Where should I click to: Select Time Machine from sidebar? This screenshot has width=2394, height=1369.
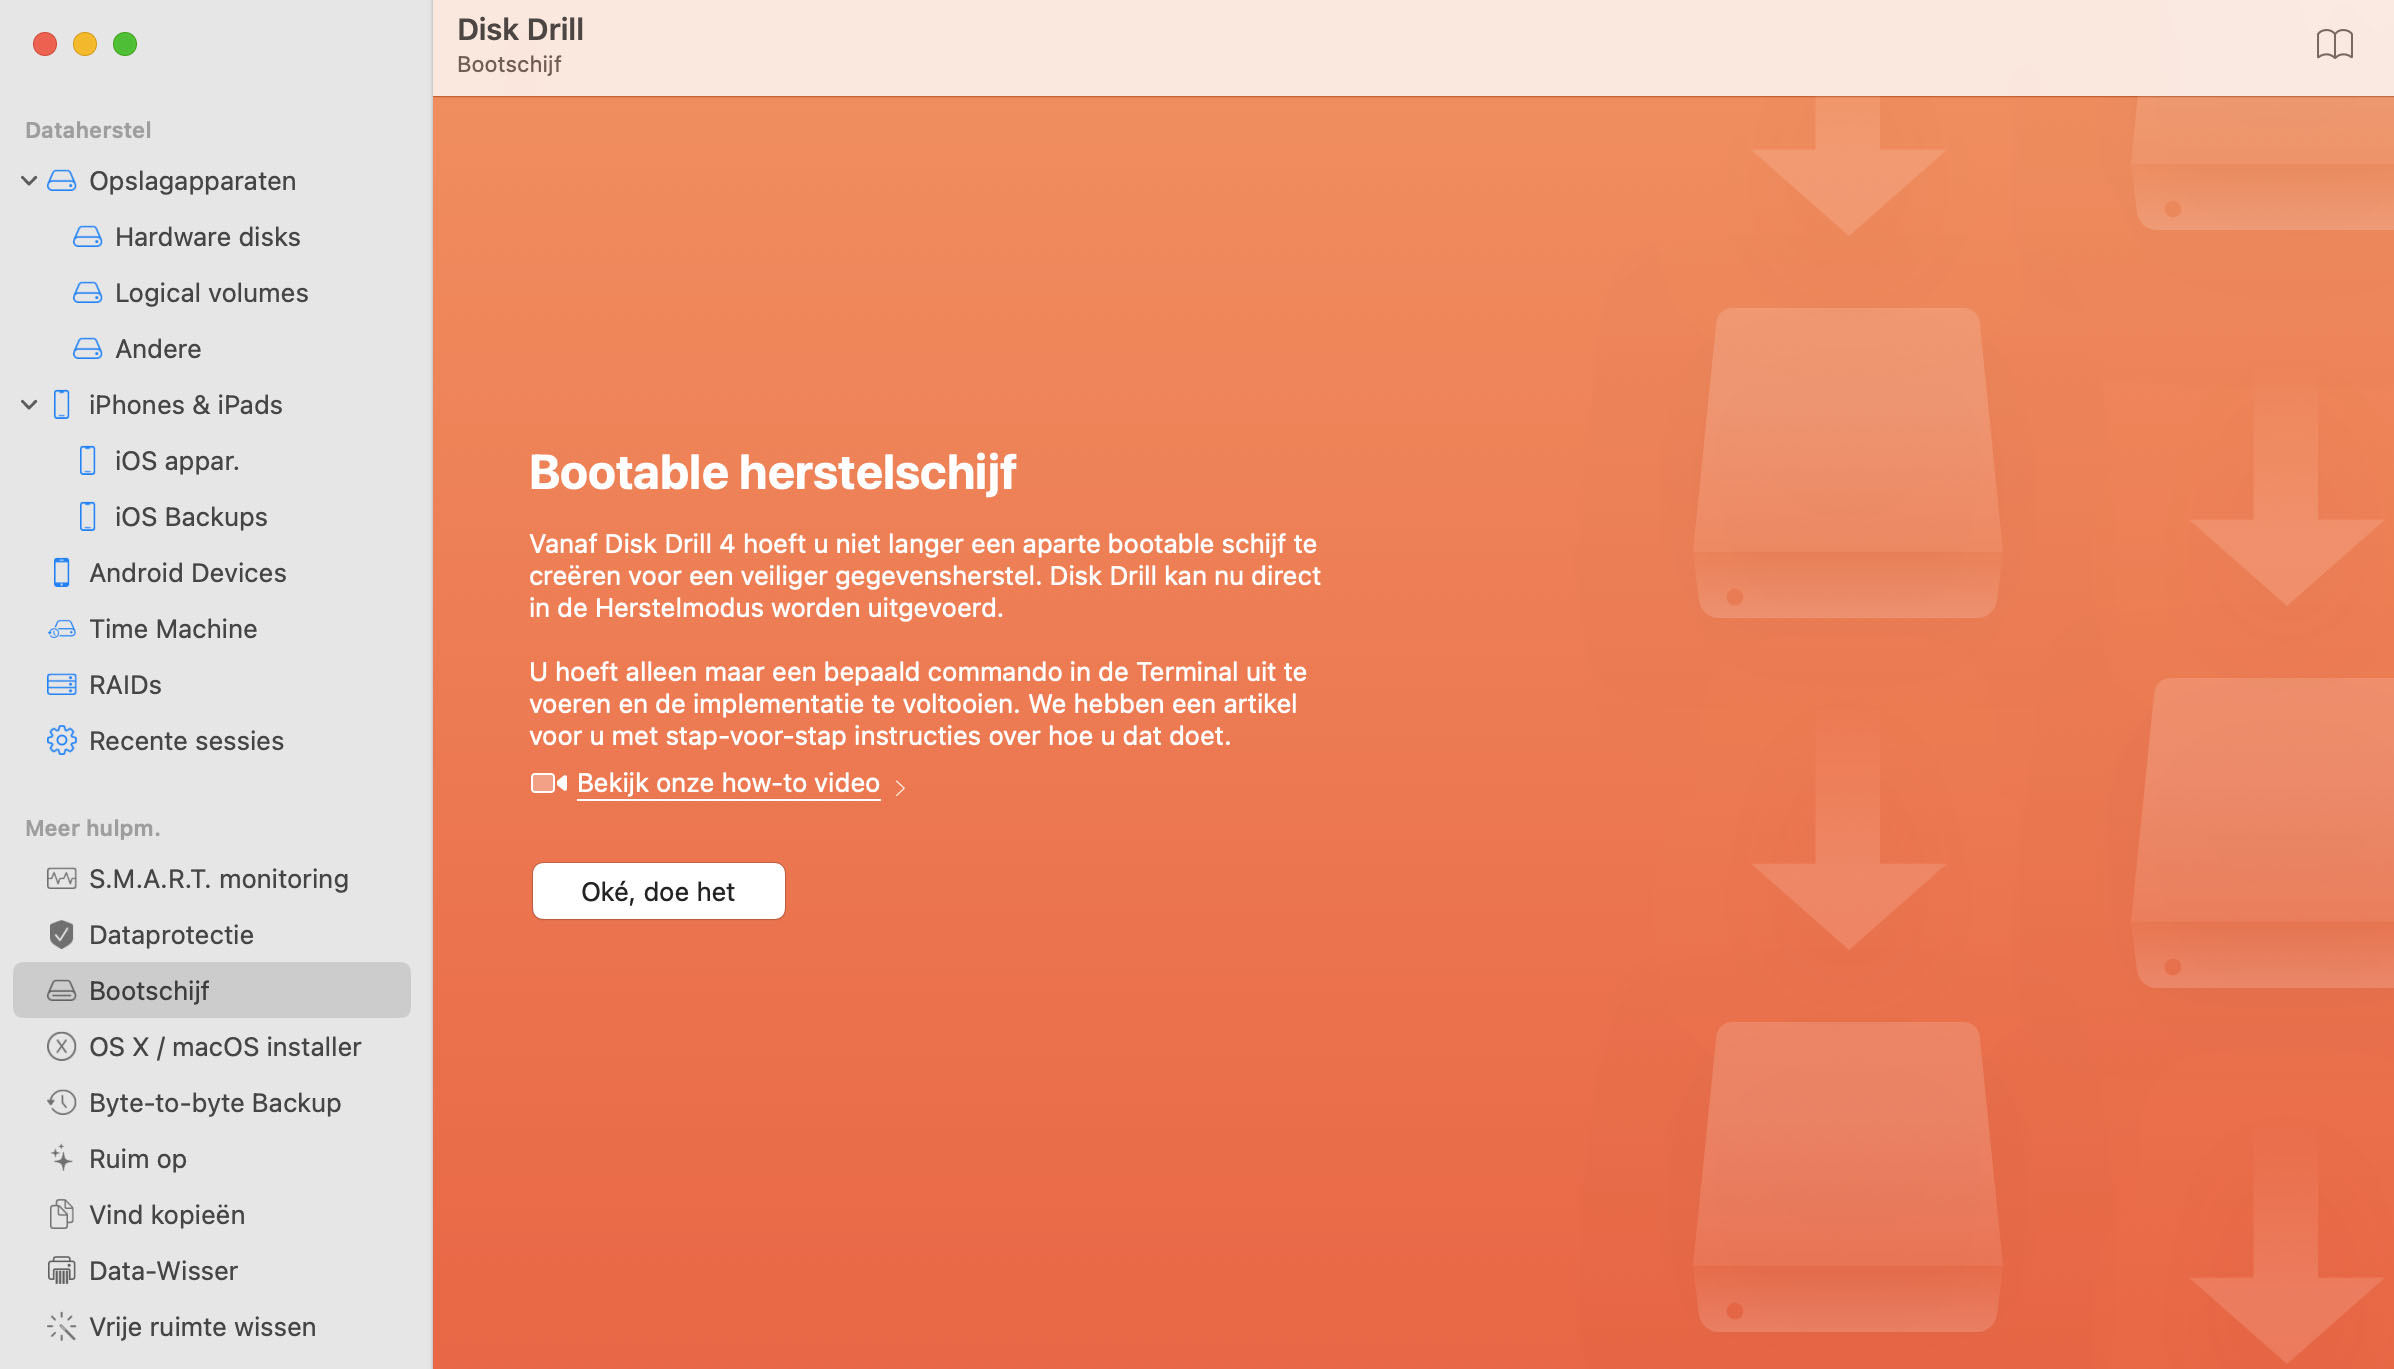[173, 628]
